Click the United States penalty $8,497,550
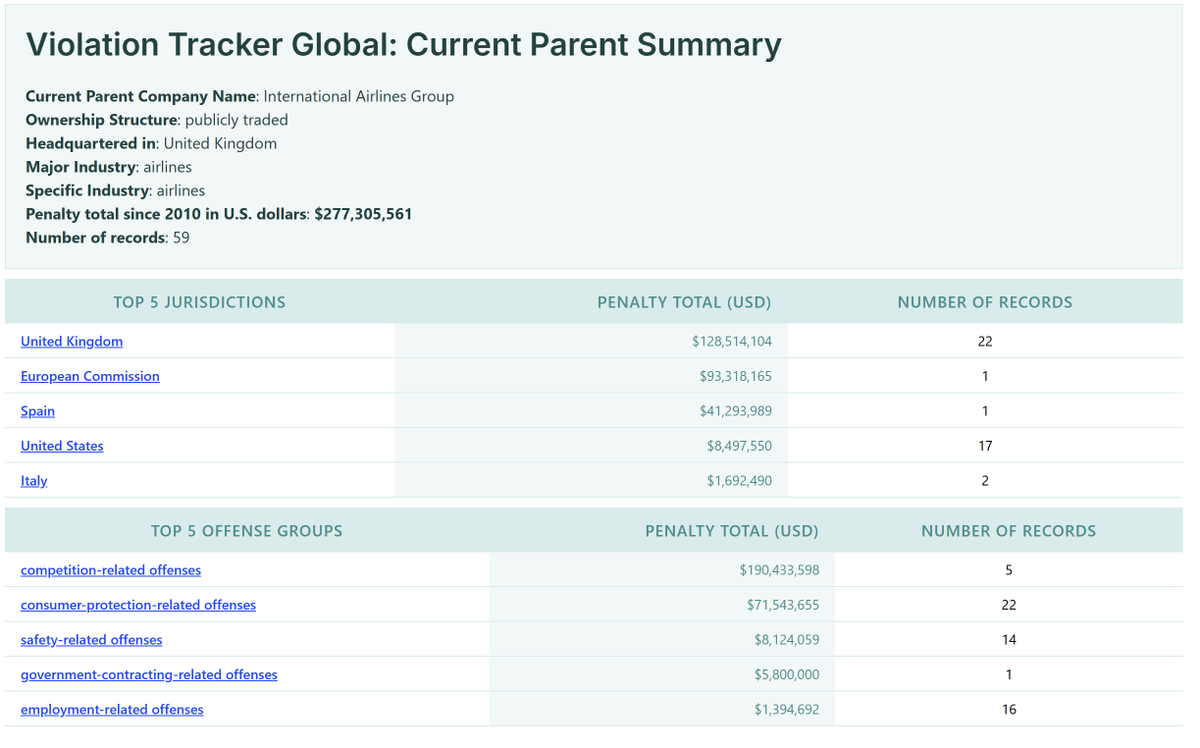 tap(739, 446)
